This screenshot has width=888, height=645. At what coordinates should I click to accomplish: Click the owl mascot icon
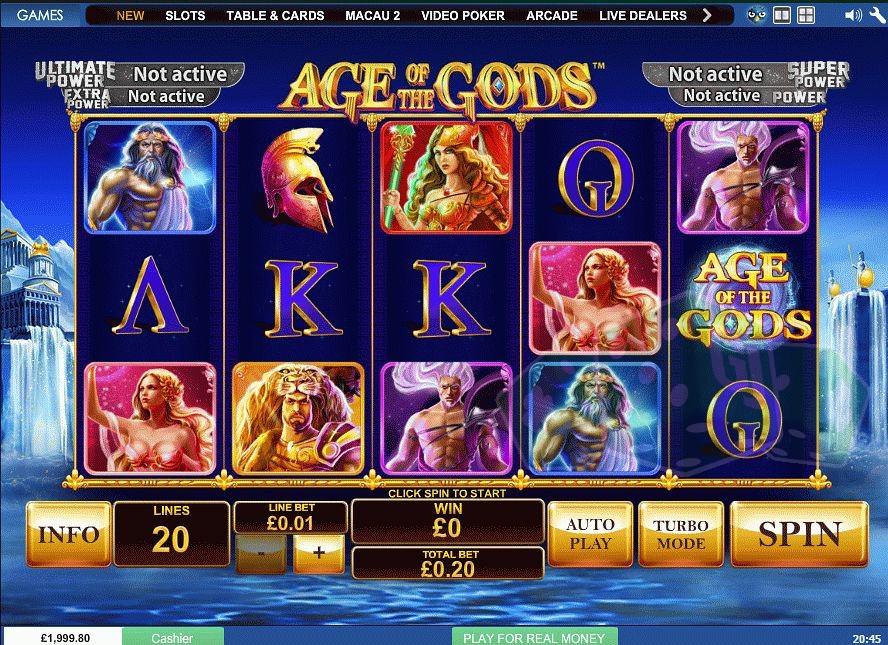756,15
